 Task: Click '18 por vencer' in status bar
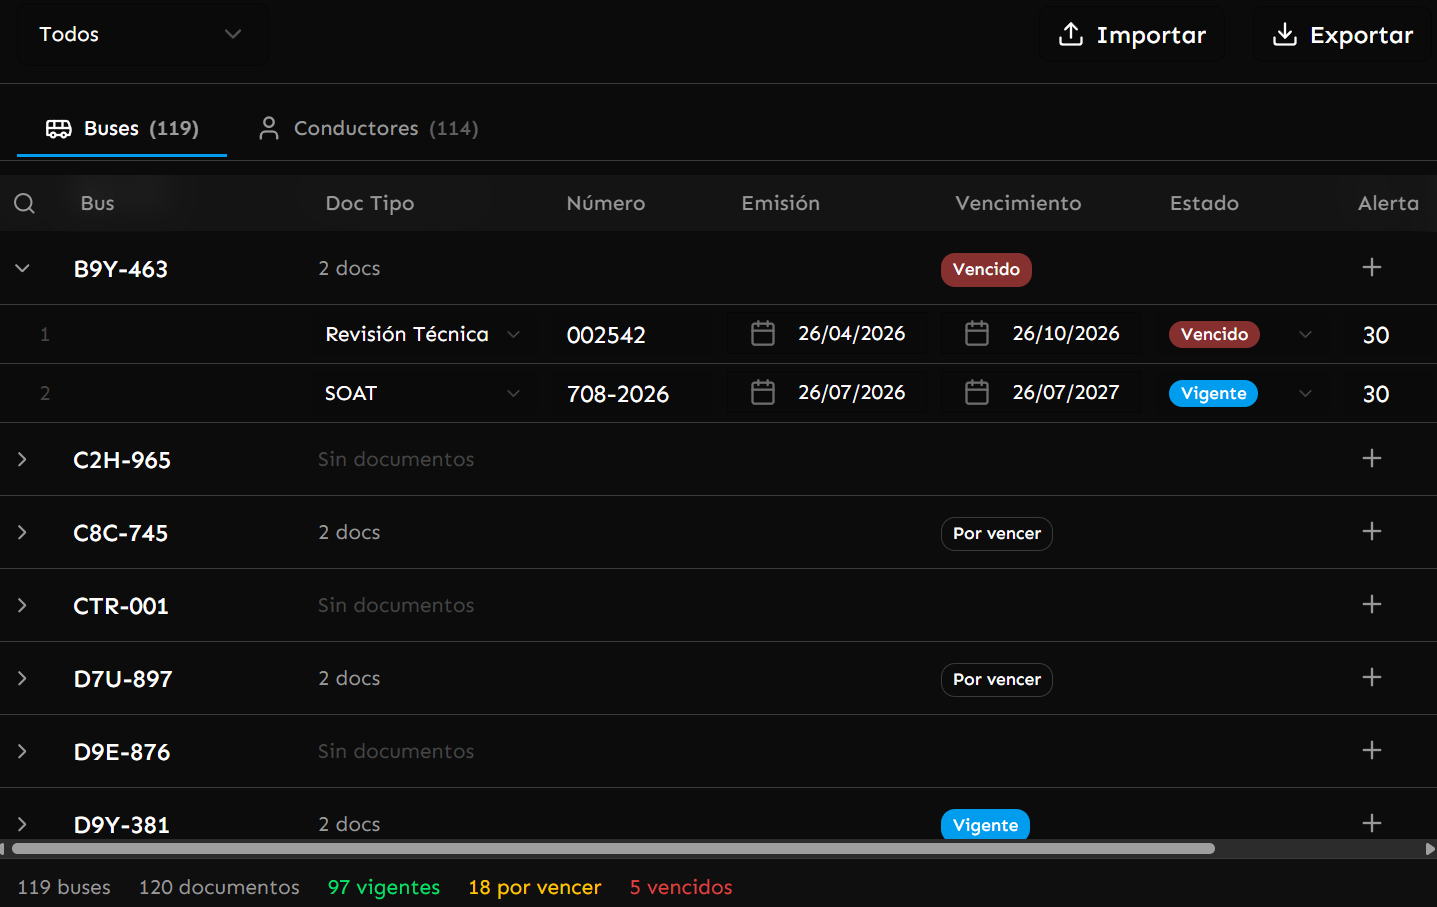pyautogui.click(x=535, y=887)
